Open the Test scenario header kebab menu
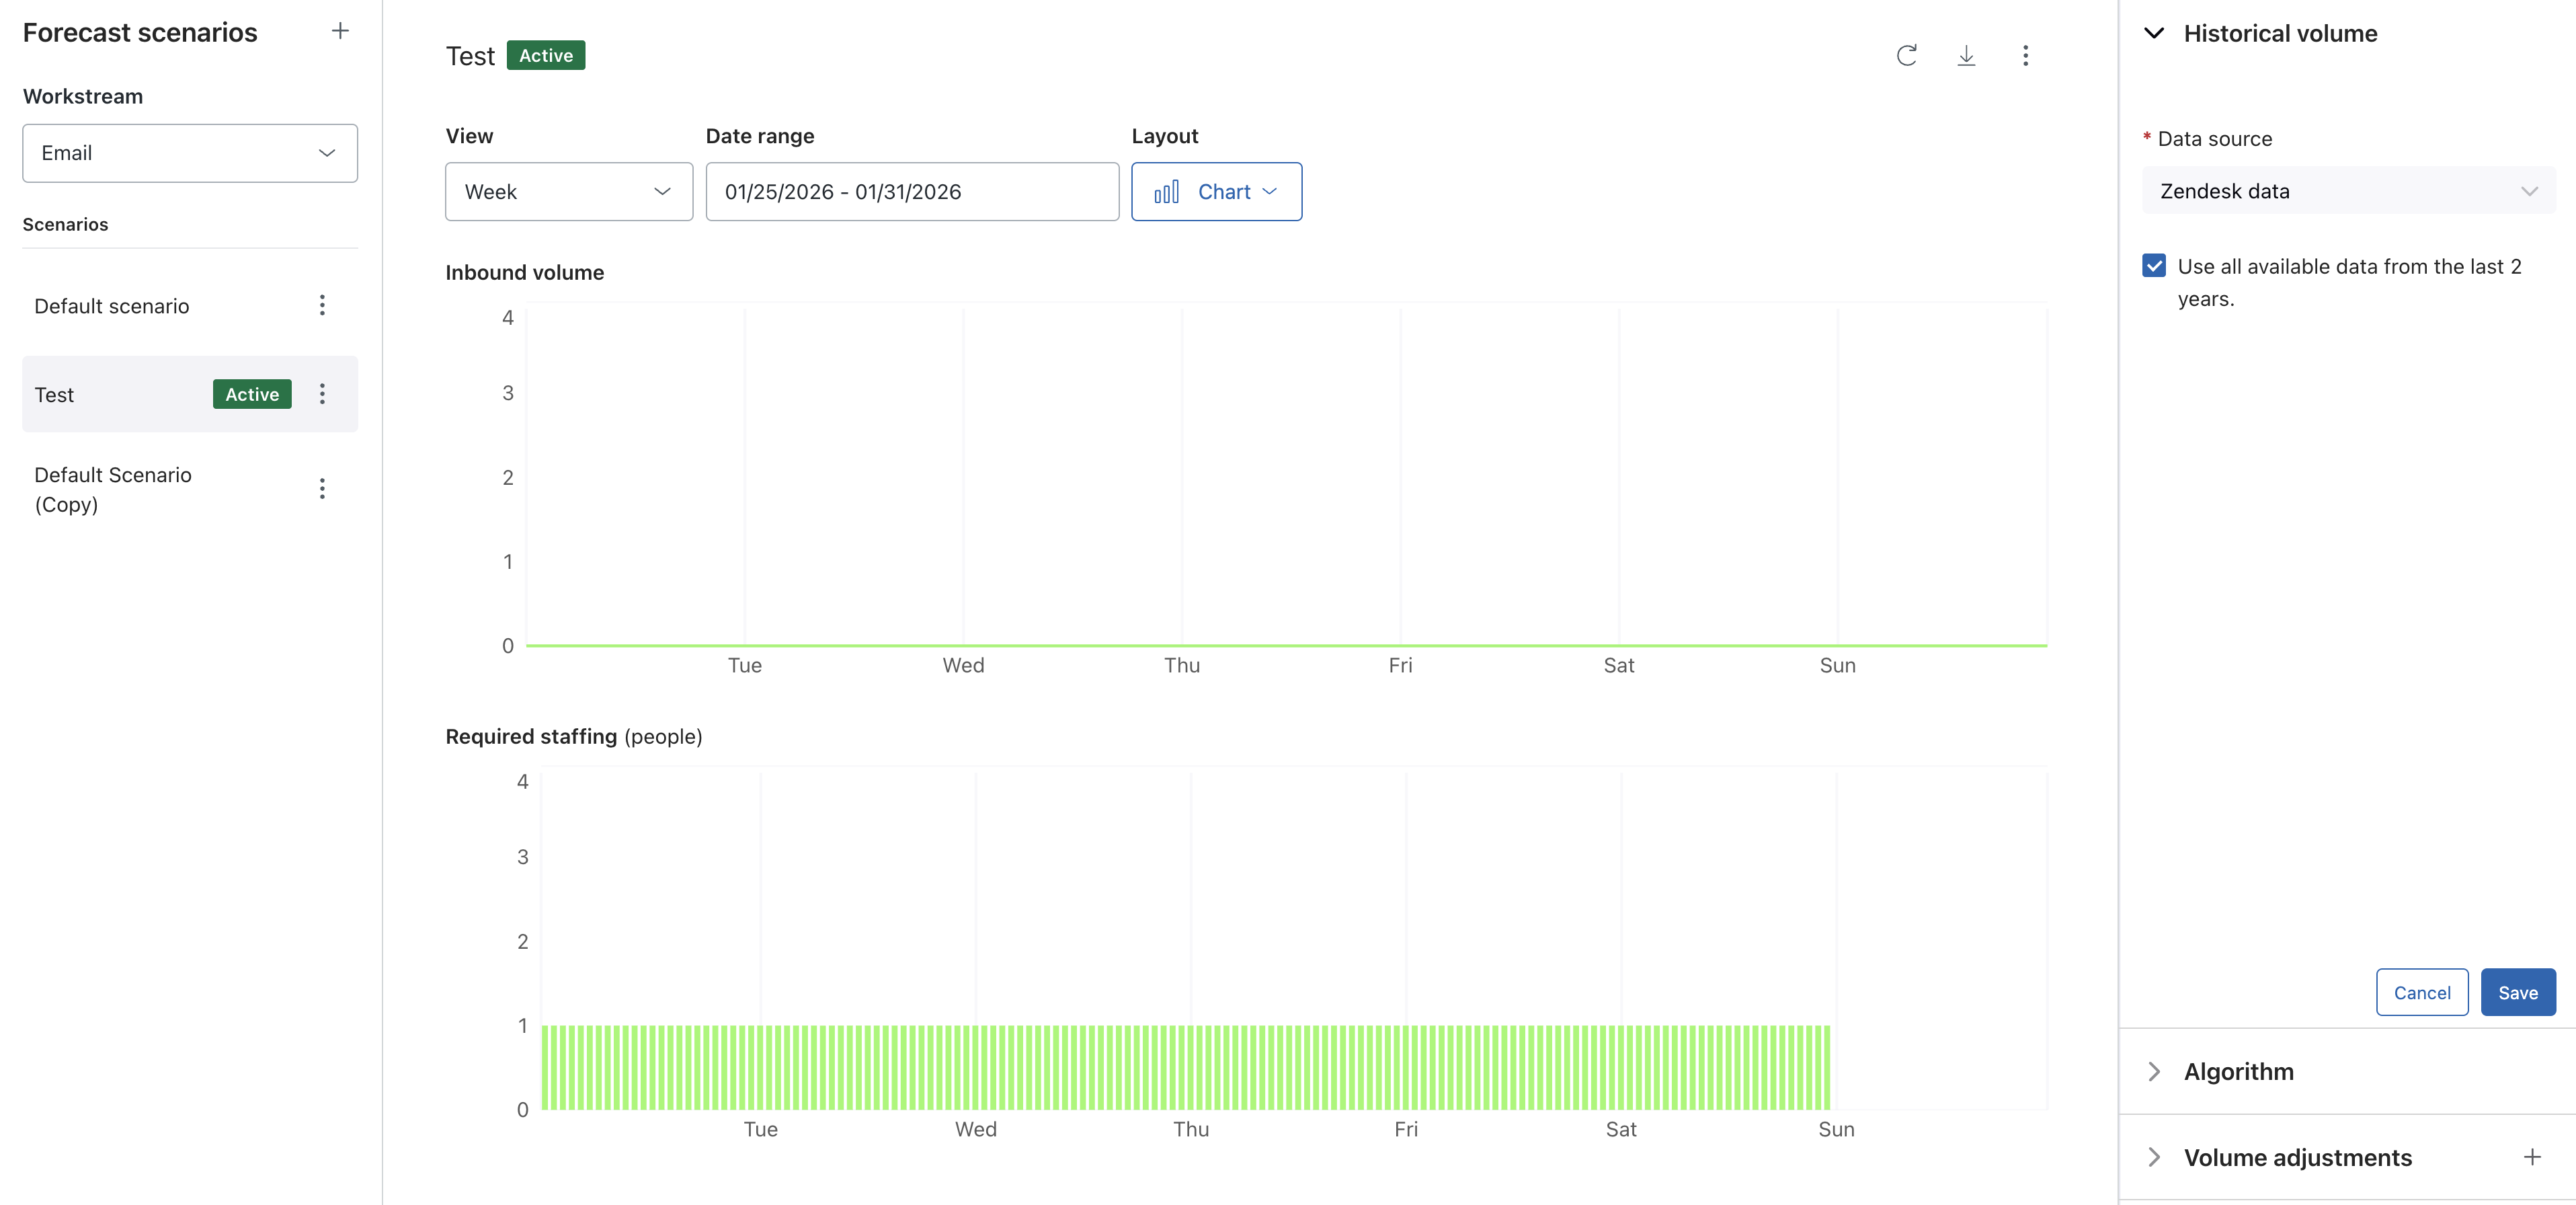 coord(2025,55)
